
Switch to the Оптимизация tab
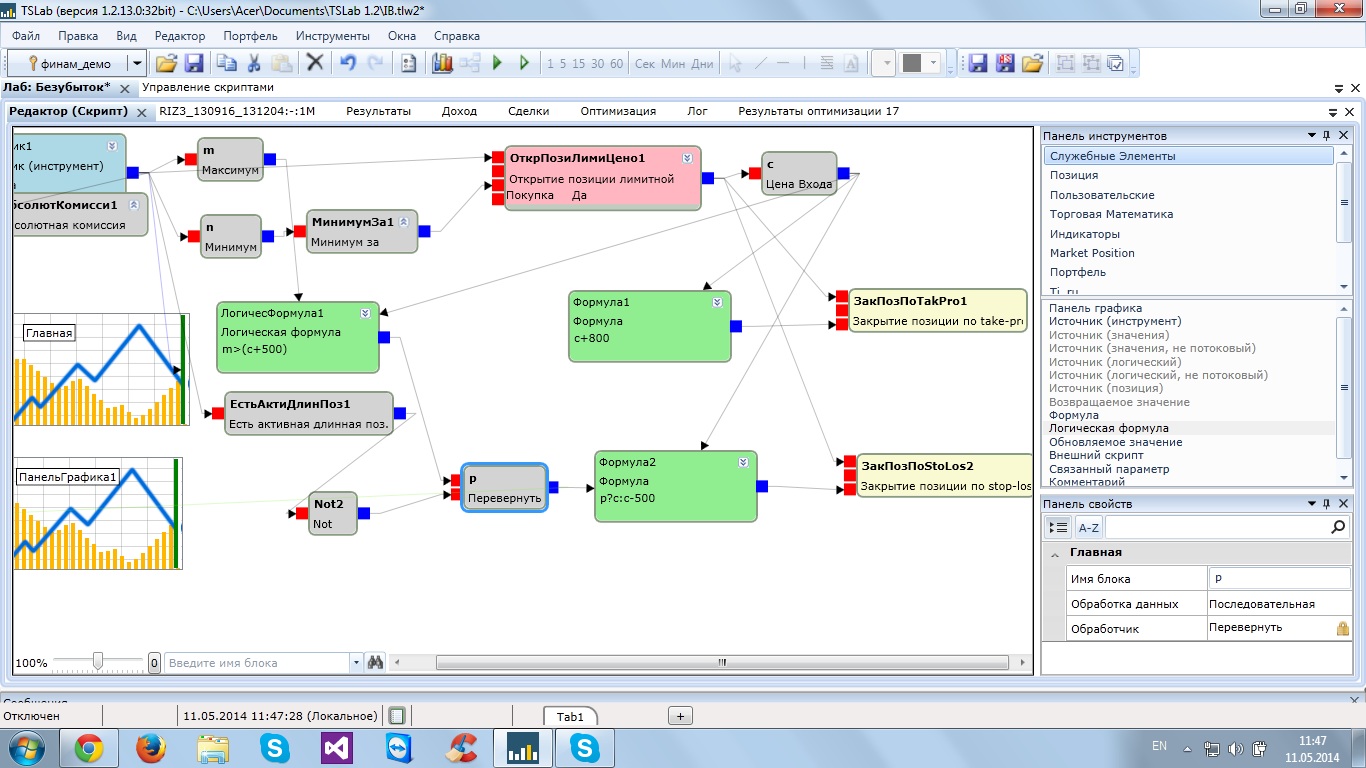coord(618,111)
